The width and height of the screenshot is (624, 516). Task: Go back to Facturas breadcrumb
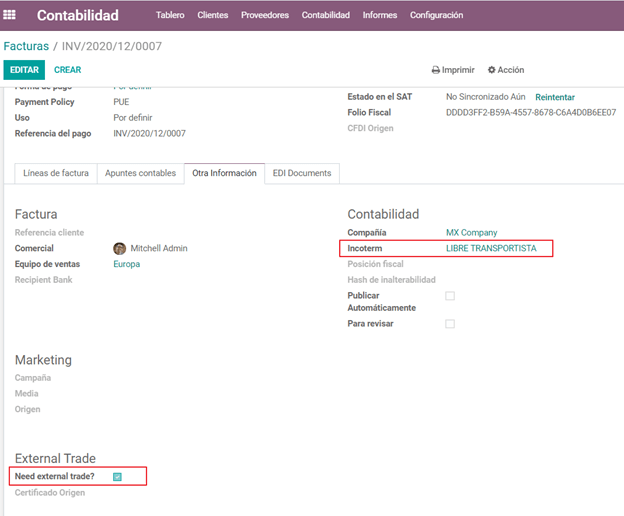pos(26,46)
